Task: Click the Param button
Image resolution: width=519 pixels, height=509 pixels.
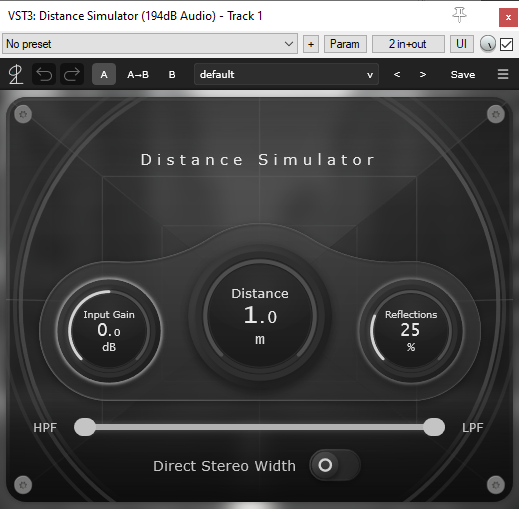Action: [345, 44]
